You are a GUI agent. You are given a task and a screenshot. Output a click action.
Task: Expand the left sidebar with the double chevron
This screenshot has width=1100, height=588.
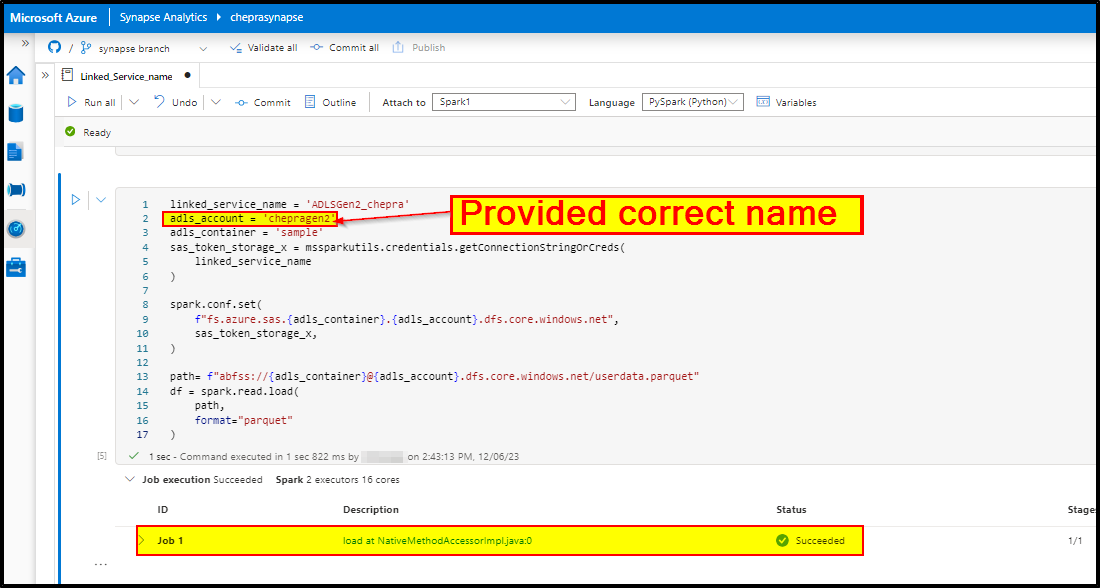25,43
